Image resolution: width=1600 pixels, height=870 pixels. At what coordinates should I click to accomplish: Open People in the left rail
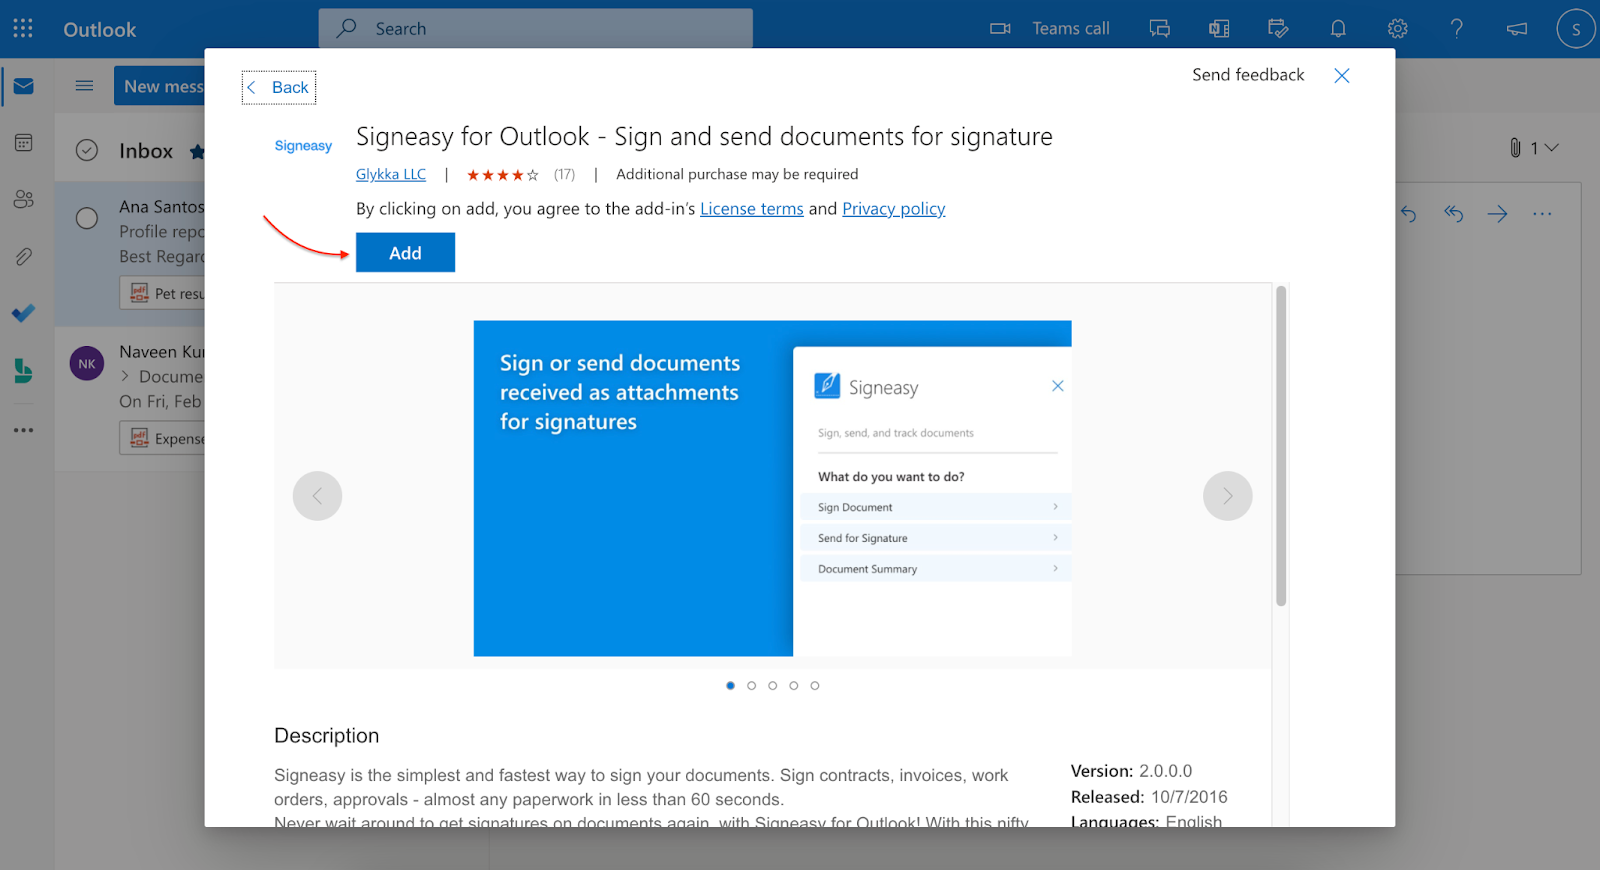[24, 200]
